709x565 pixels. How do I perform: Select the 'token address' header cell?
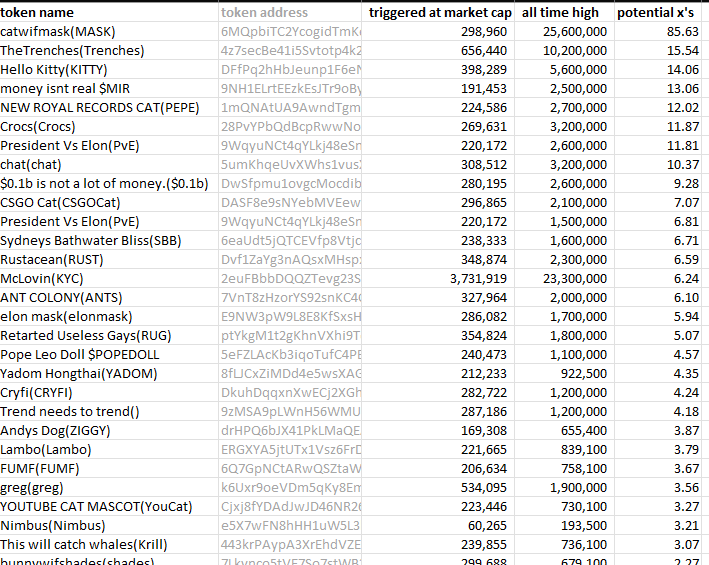coord(290,12)
